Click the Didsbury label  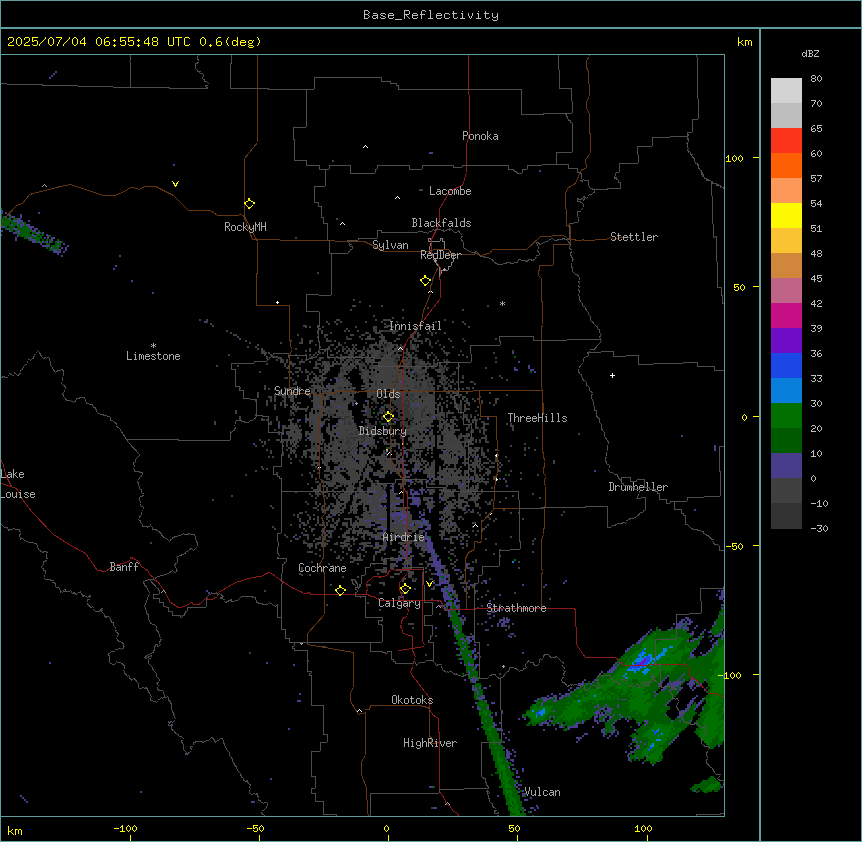pos(383,431)
